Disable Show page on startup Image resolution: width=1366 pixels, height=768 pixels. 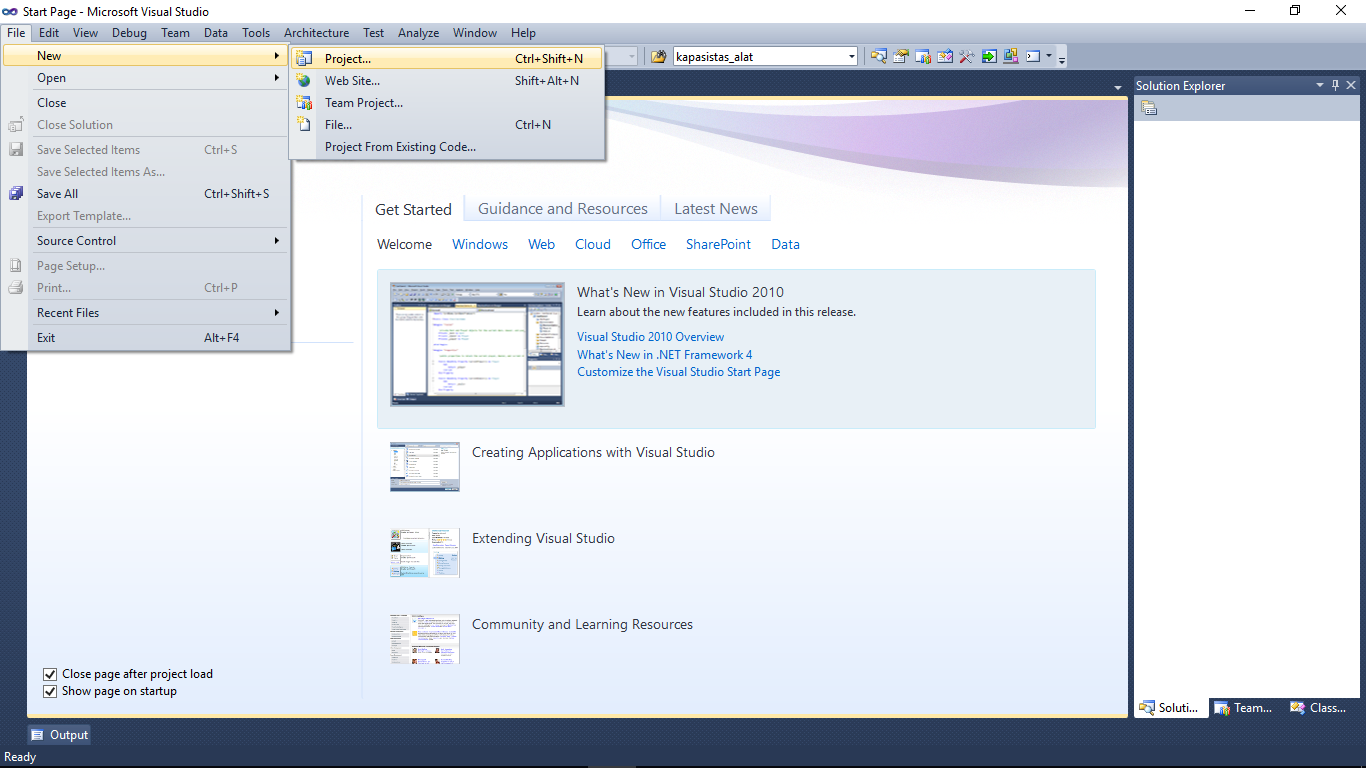(x=50, y=691)
